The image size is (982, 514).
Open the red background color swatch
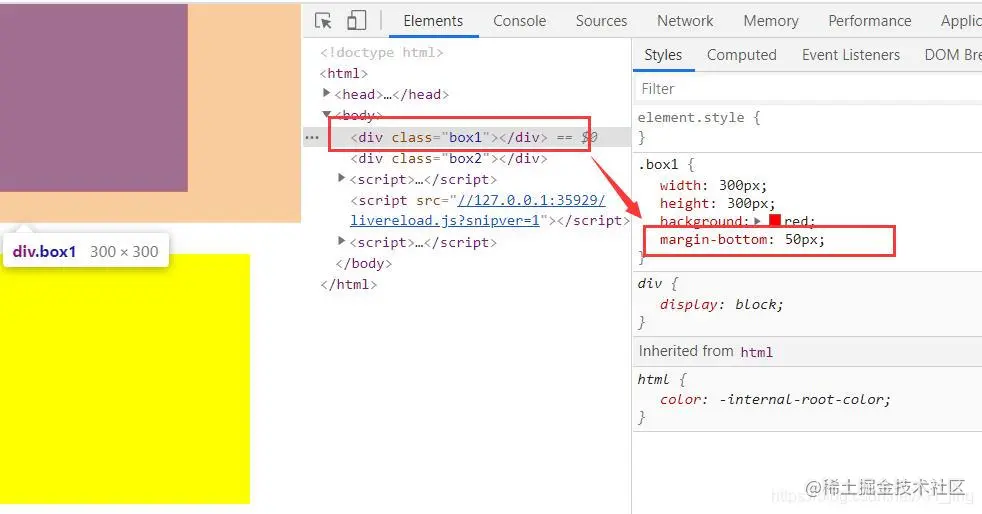point(775,220)
